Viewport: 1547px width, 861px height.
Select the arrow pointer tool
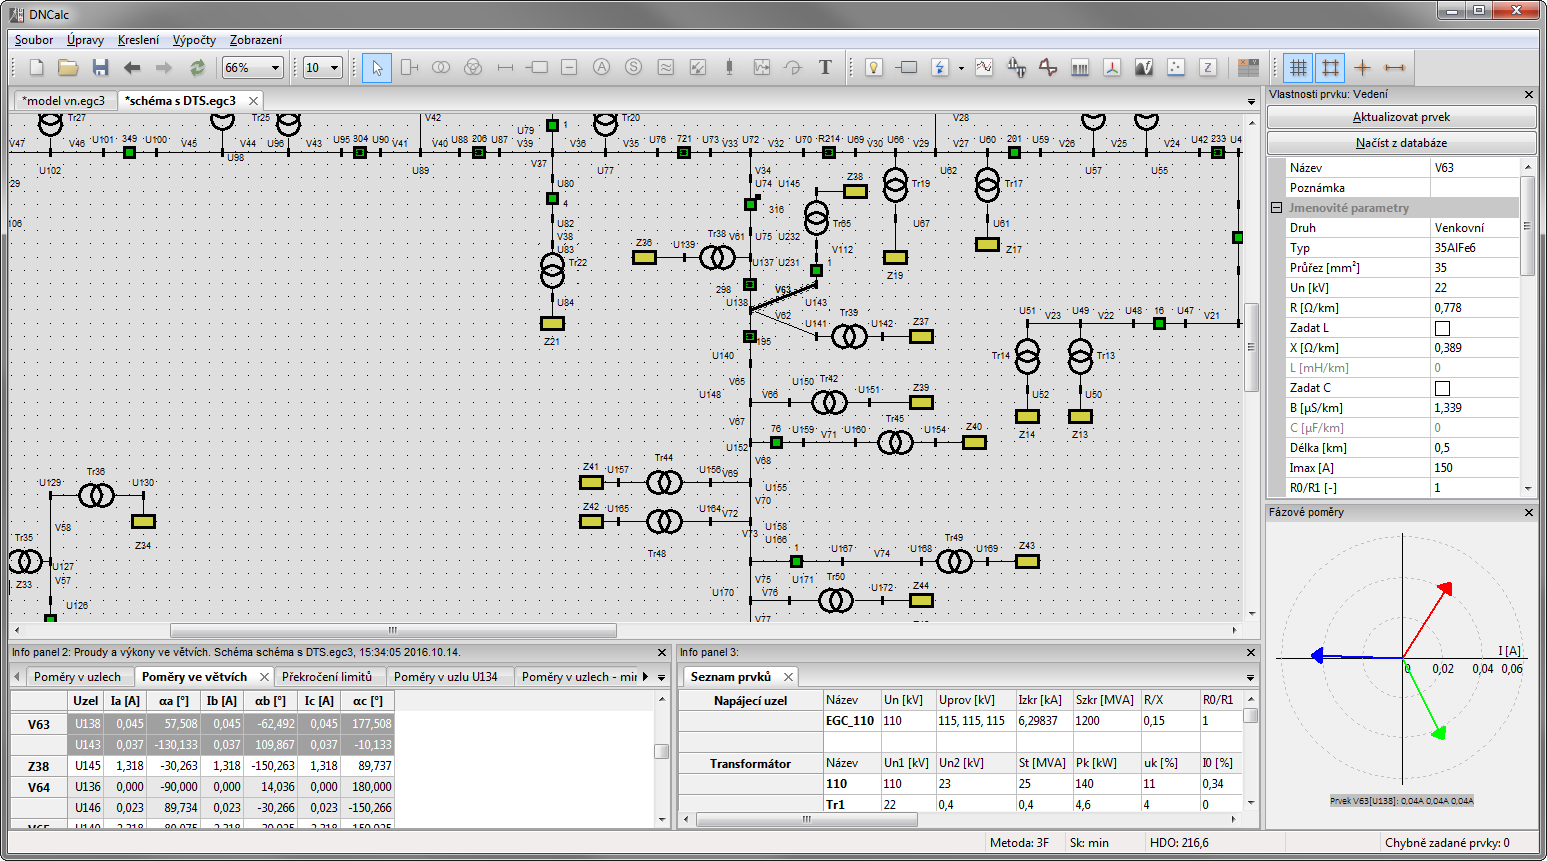point(377,68)
